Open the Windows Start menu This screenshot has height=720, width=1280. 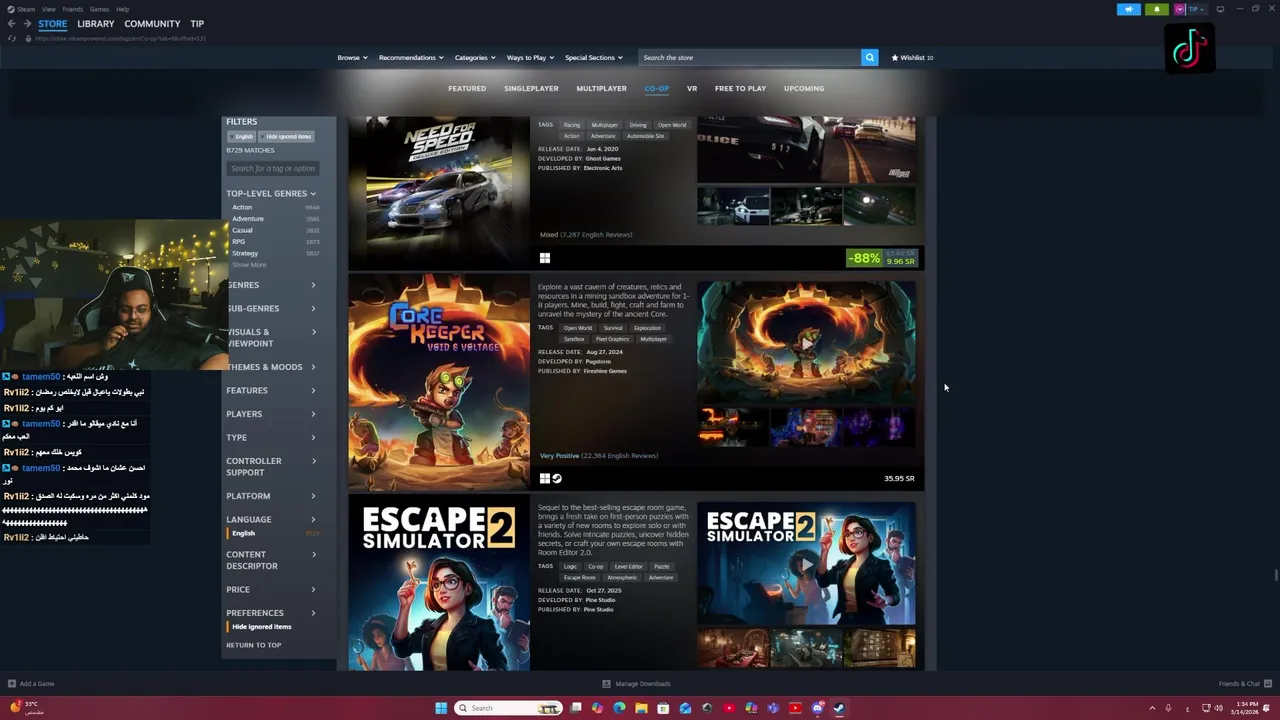point(441,708)
